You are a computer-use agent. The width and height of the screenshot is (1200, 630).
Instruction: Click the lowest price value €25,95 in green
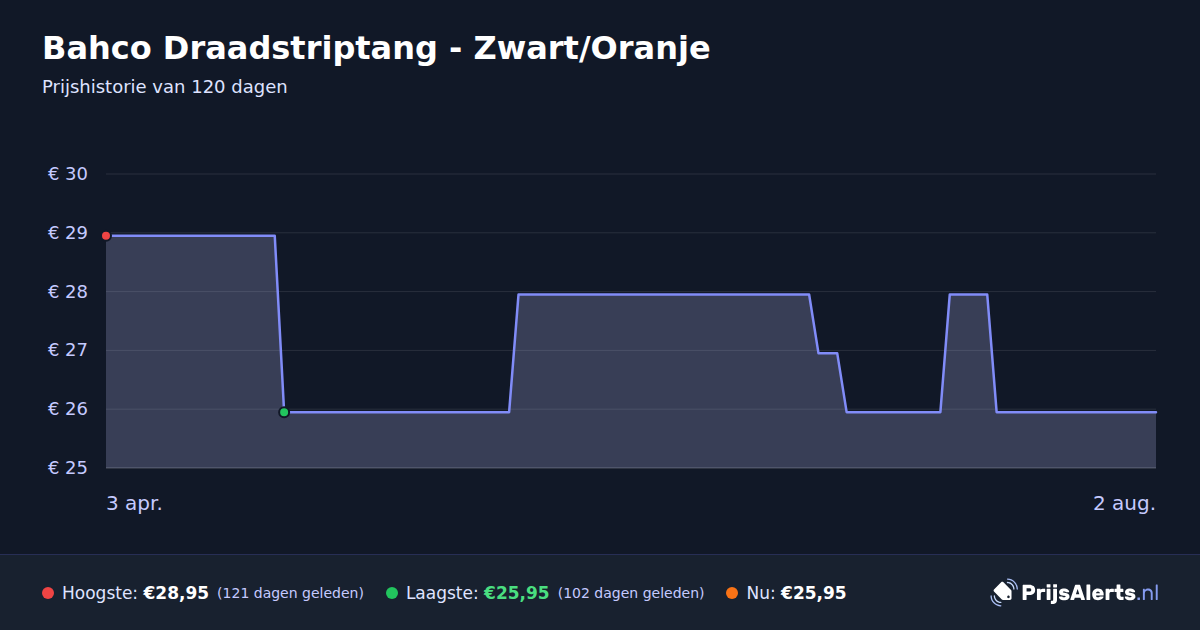(x=516, y=593)
